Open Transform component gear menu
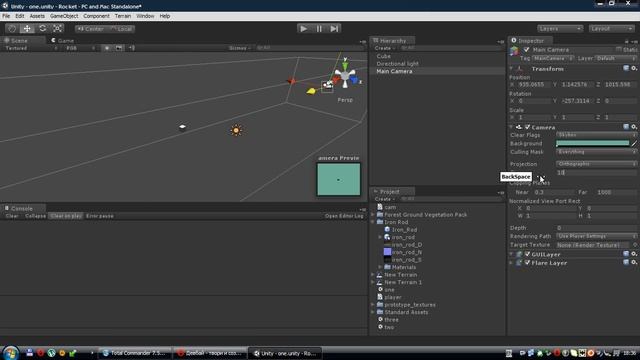The image size is (640, 360). [633, 69]
